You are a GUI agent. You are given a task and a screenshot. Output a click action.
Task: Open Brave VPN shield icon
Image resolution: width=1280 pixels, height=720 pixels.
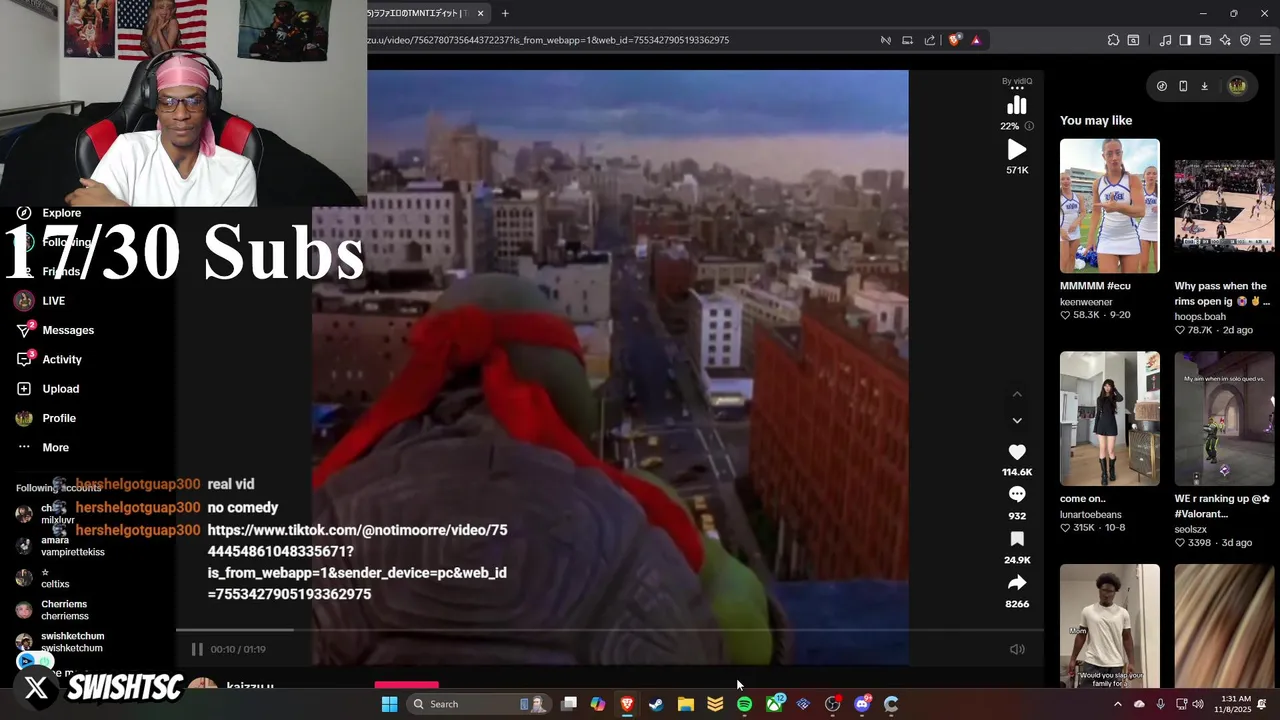click(1245, 40)
